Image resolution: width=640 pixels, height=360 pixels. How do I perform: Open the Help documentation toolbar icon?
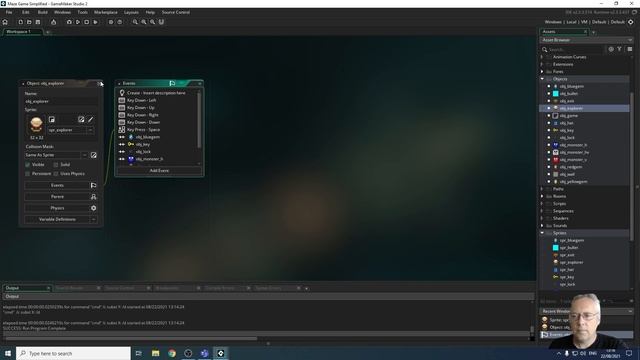120,22
